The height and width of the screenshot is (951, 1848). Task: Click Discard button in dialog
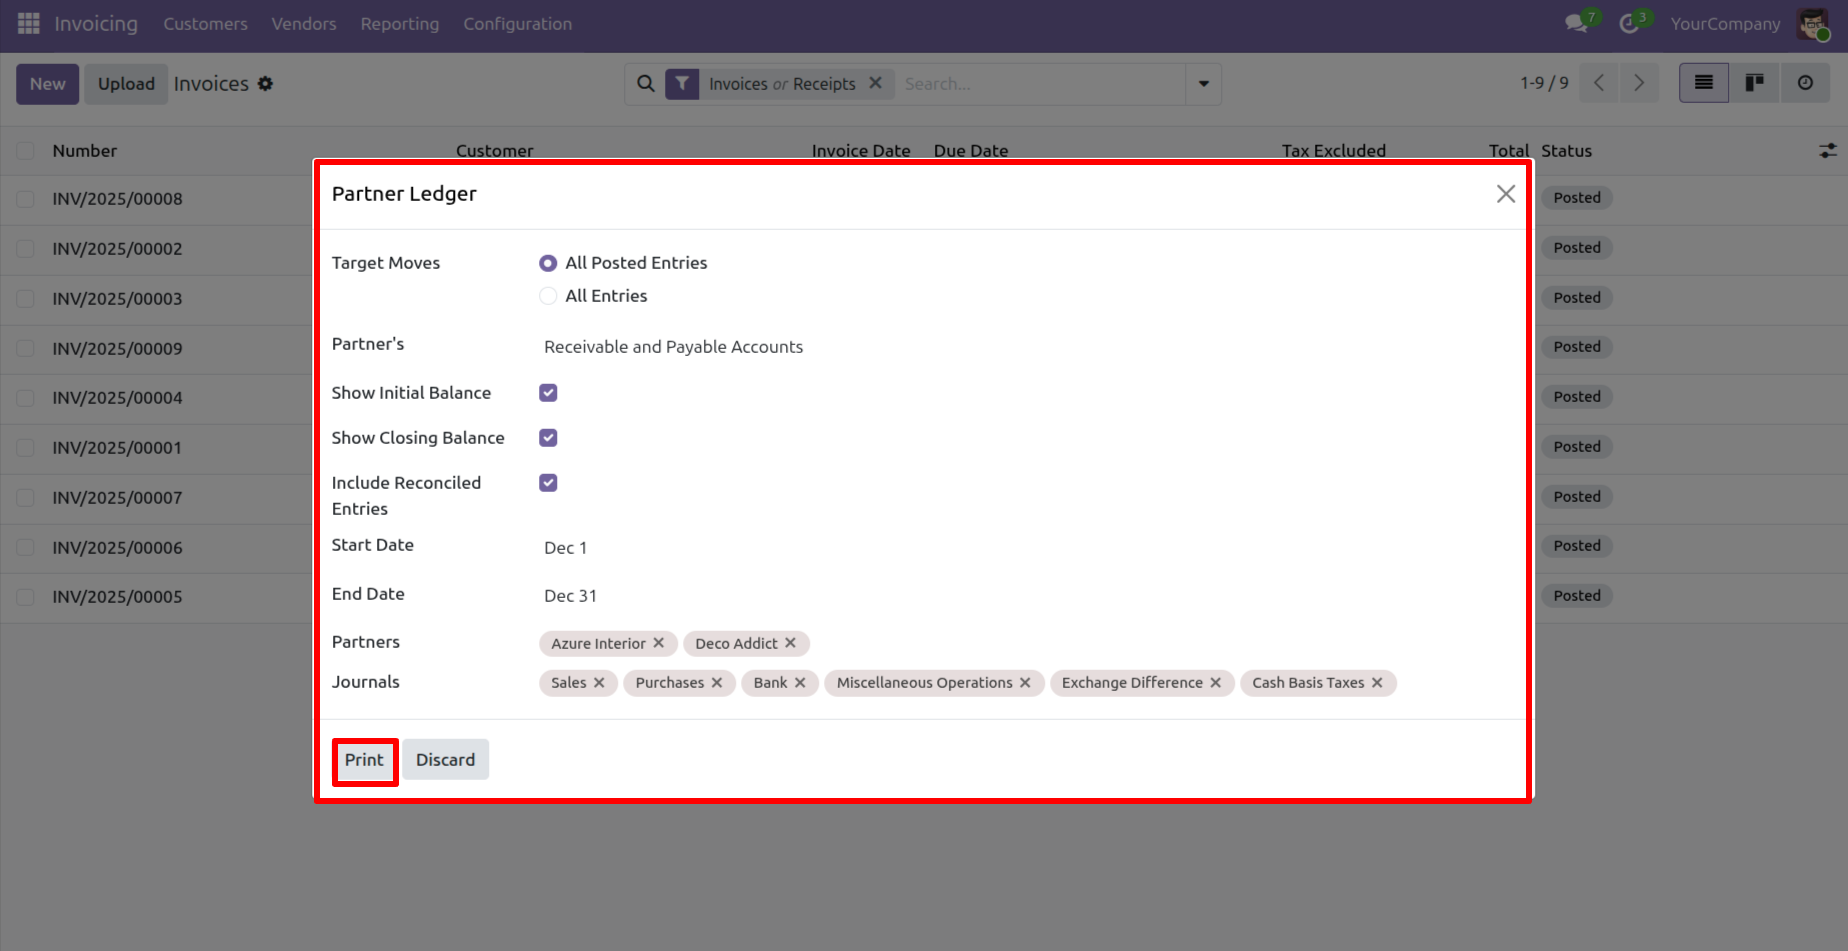tap(446, 760)
